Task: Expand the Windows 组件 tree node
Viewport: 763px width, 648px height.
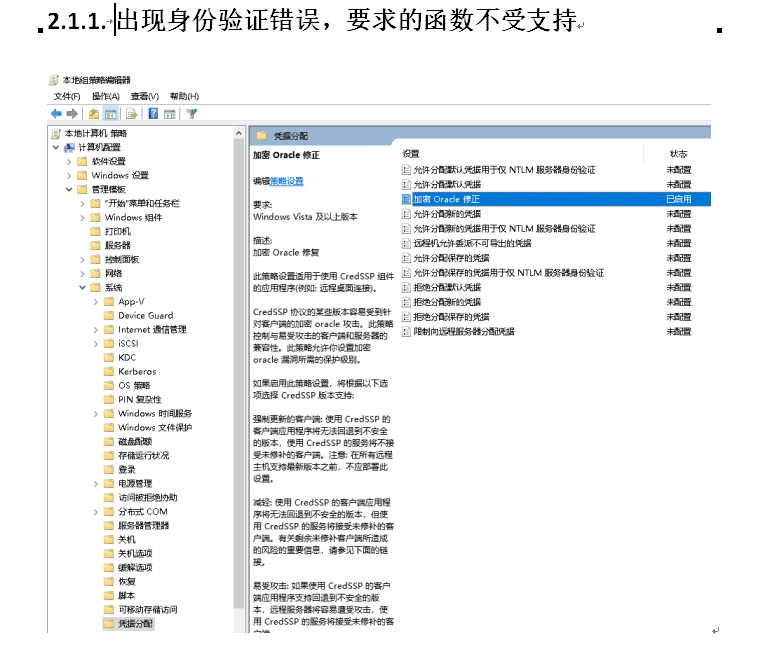Action: click(83, 218)
